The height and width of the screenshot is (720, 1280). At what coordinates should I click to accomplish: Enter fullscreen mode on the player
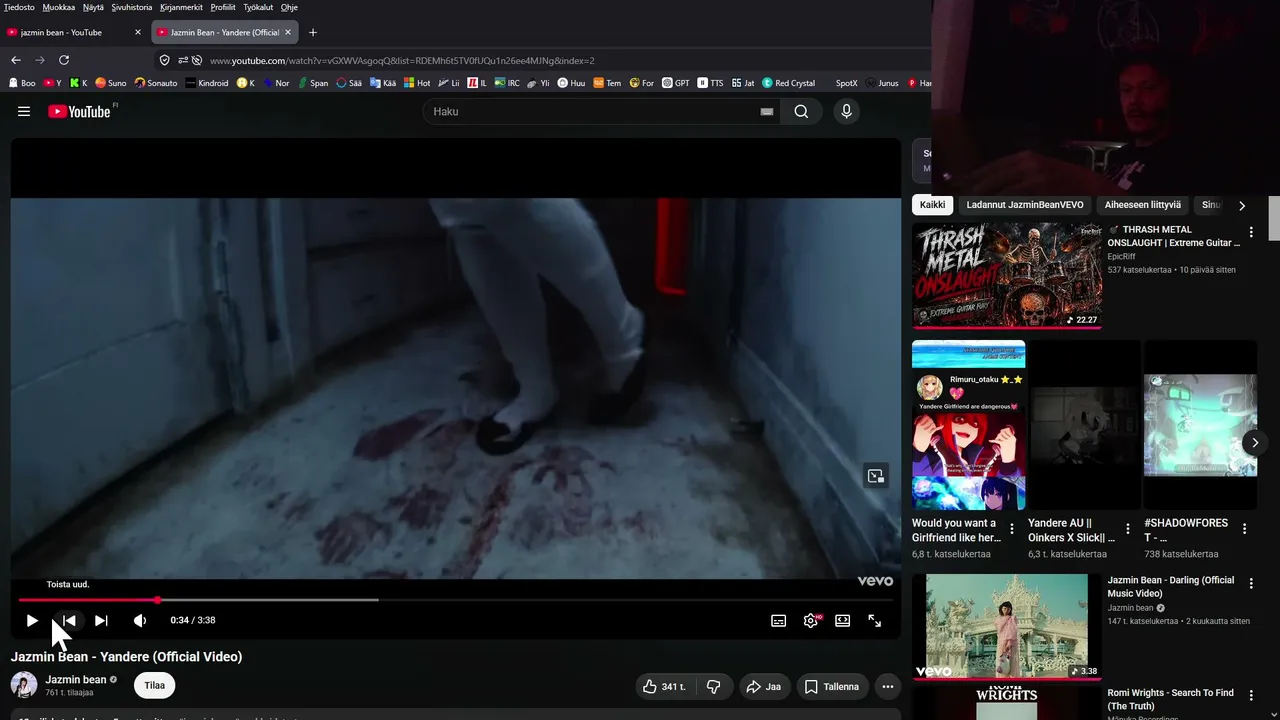click(875, 621)
